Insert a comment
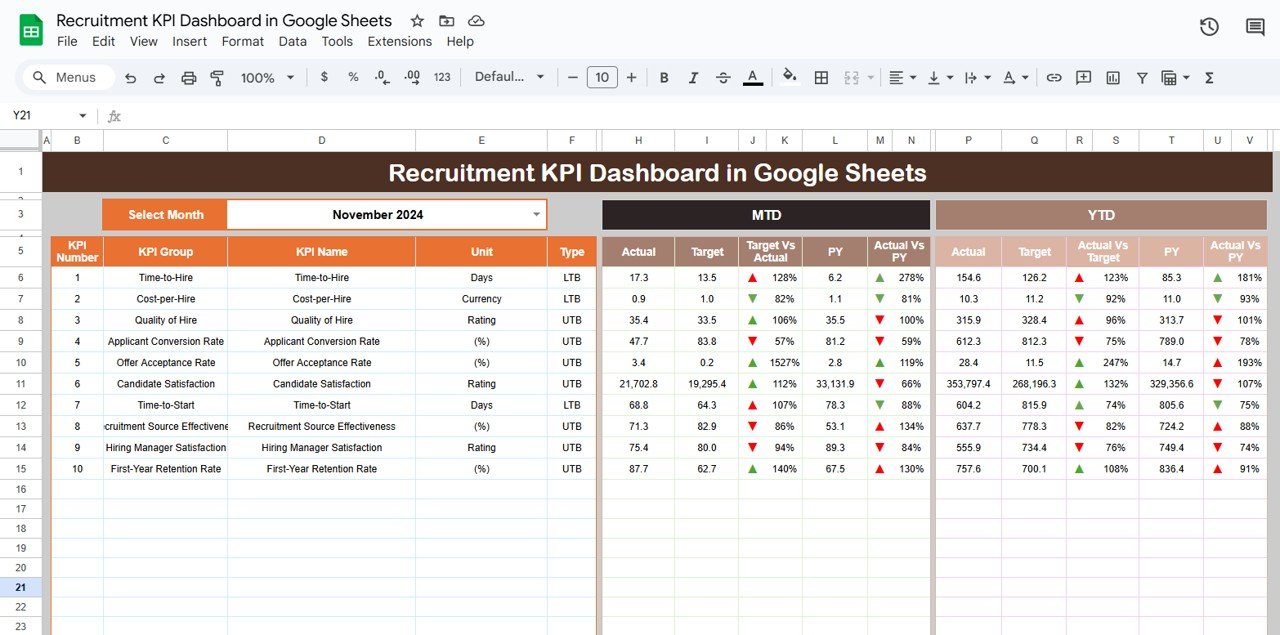Viewport: 1280px width, 635px height. coord(1083,77)
